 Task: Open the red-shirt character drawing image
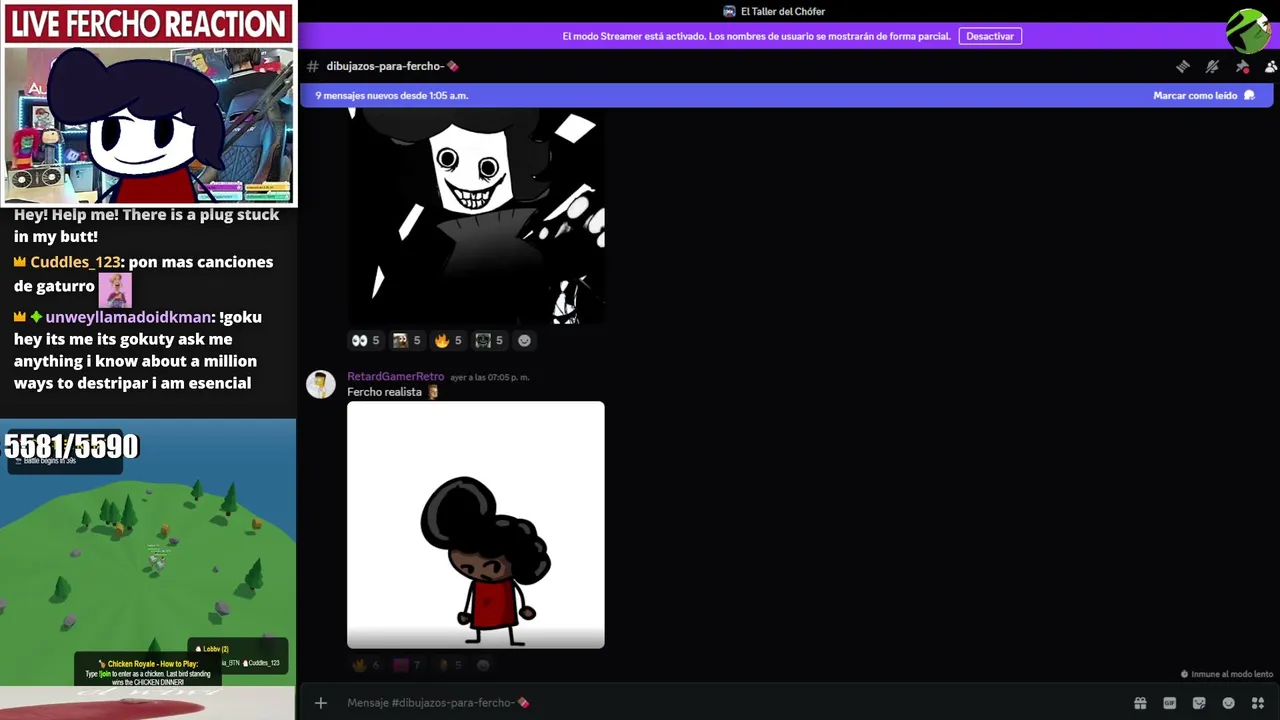pos(476,525)
